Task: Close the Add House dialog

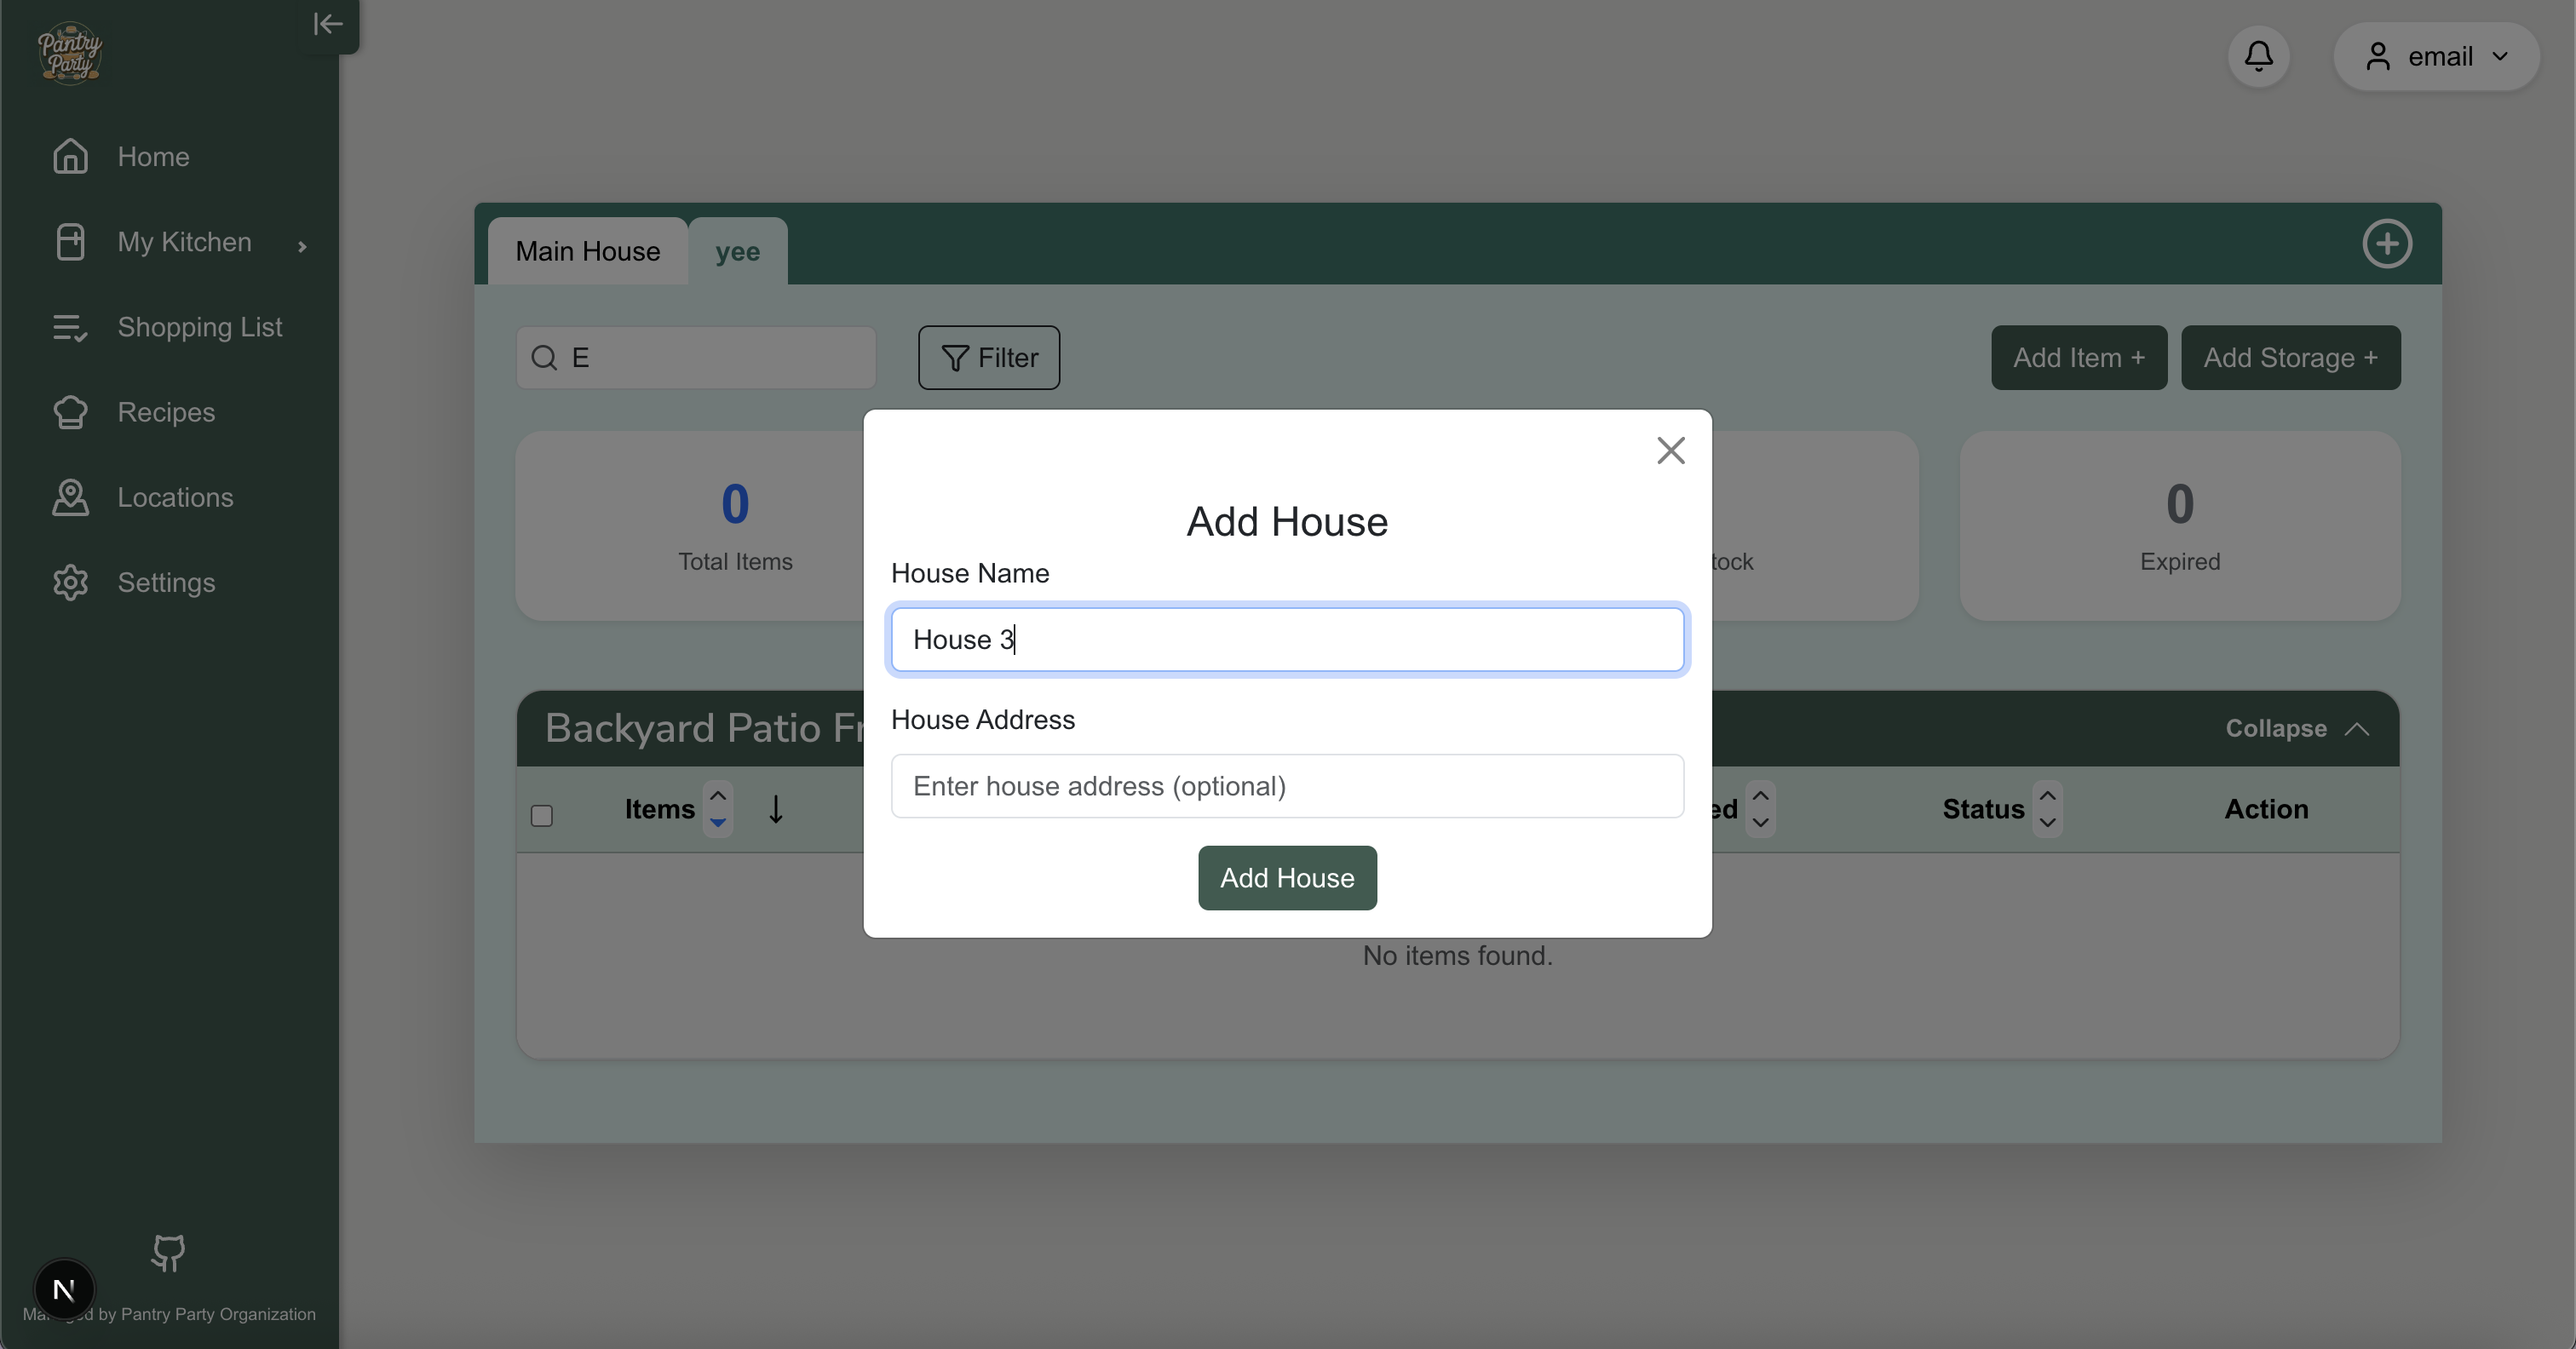Action: click(x=1670, y=450)
